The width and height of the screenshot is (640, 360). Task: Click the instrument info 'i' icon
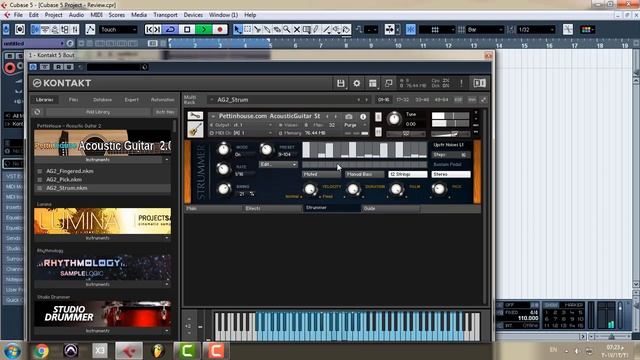(363, 117)
